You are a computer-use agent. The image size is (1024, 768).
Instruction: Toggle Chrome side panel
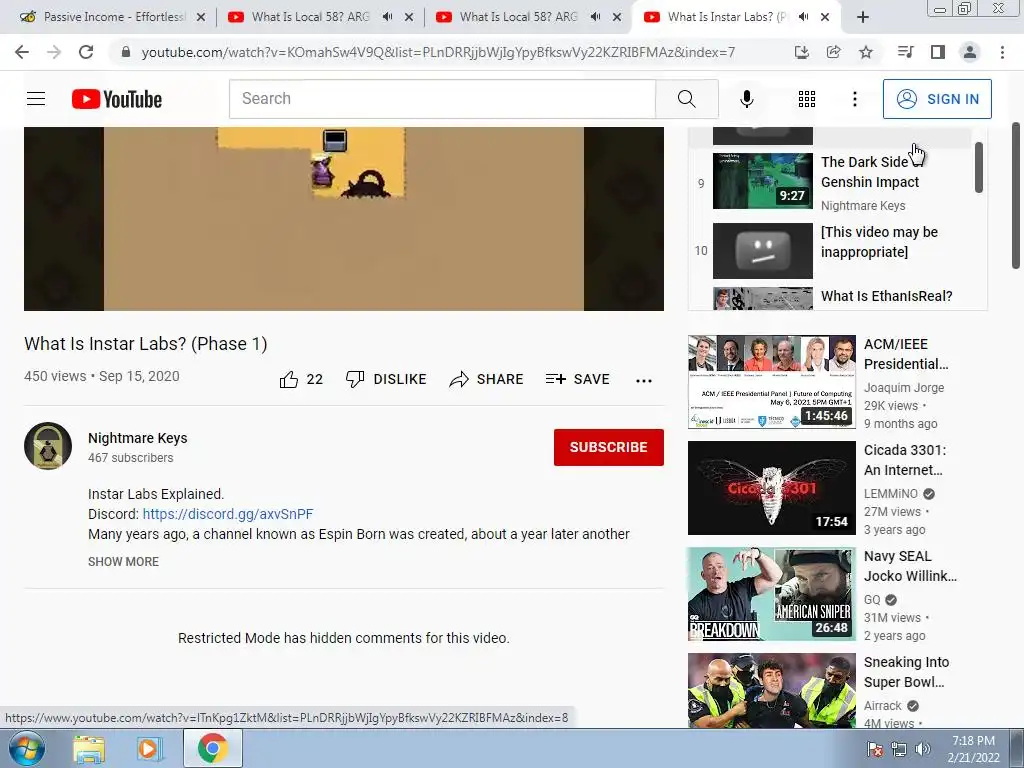(x=938, y=52)
